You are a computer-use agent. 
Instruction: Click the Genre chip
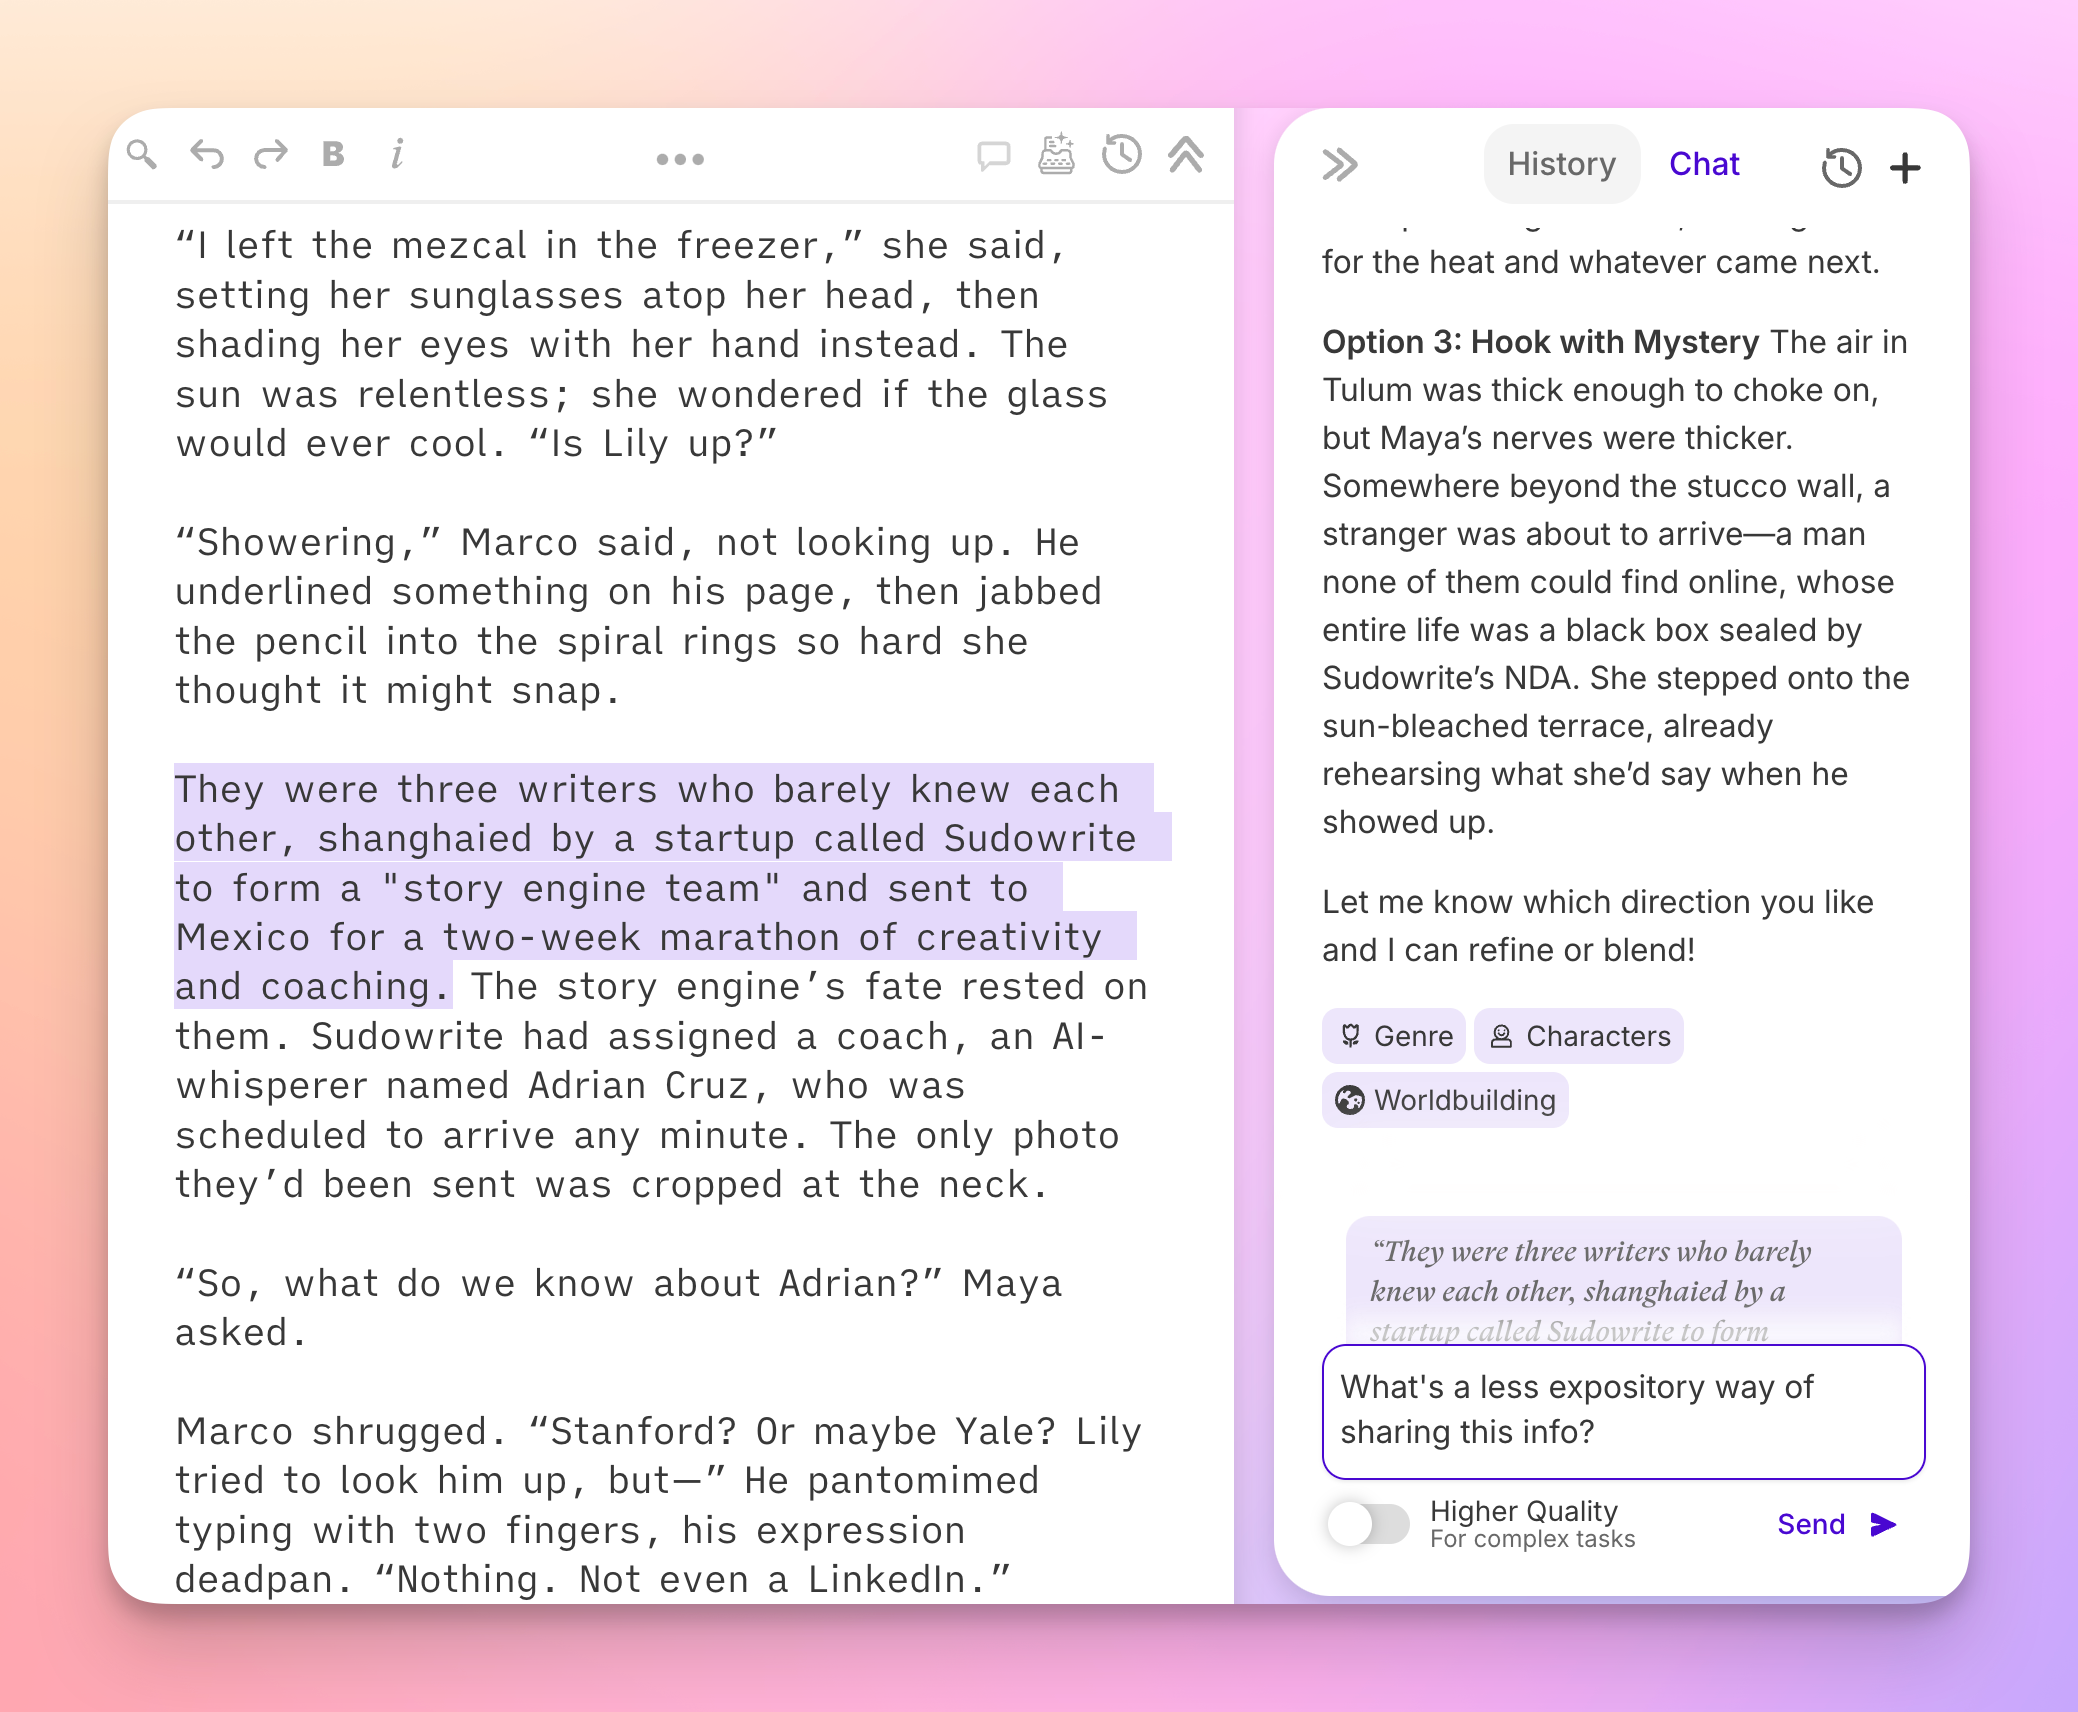1394,1036
